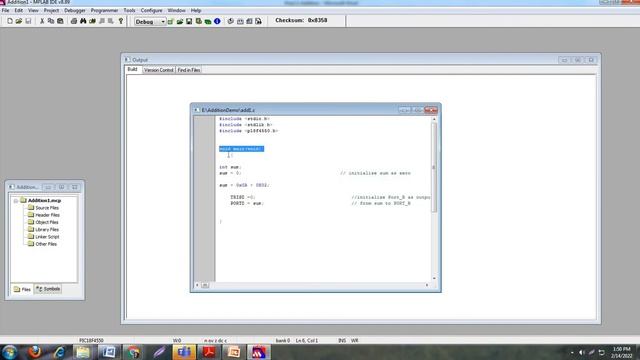The height and width of the screenshot is (360, 640).
Task: Click the editor vertical scrollbar down arrow
Action: (x=434, y=278)
